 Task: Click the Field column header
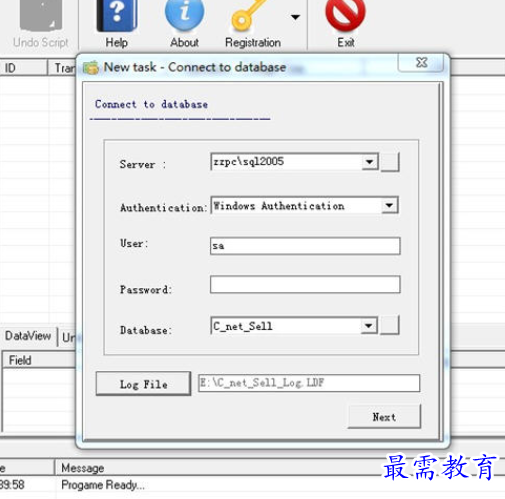point(38,360)
